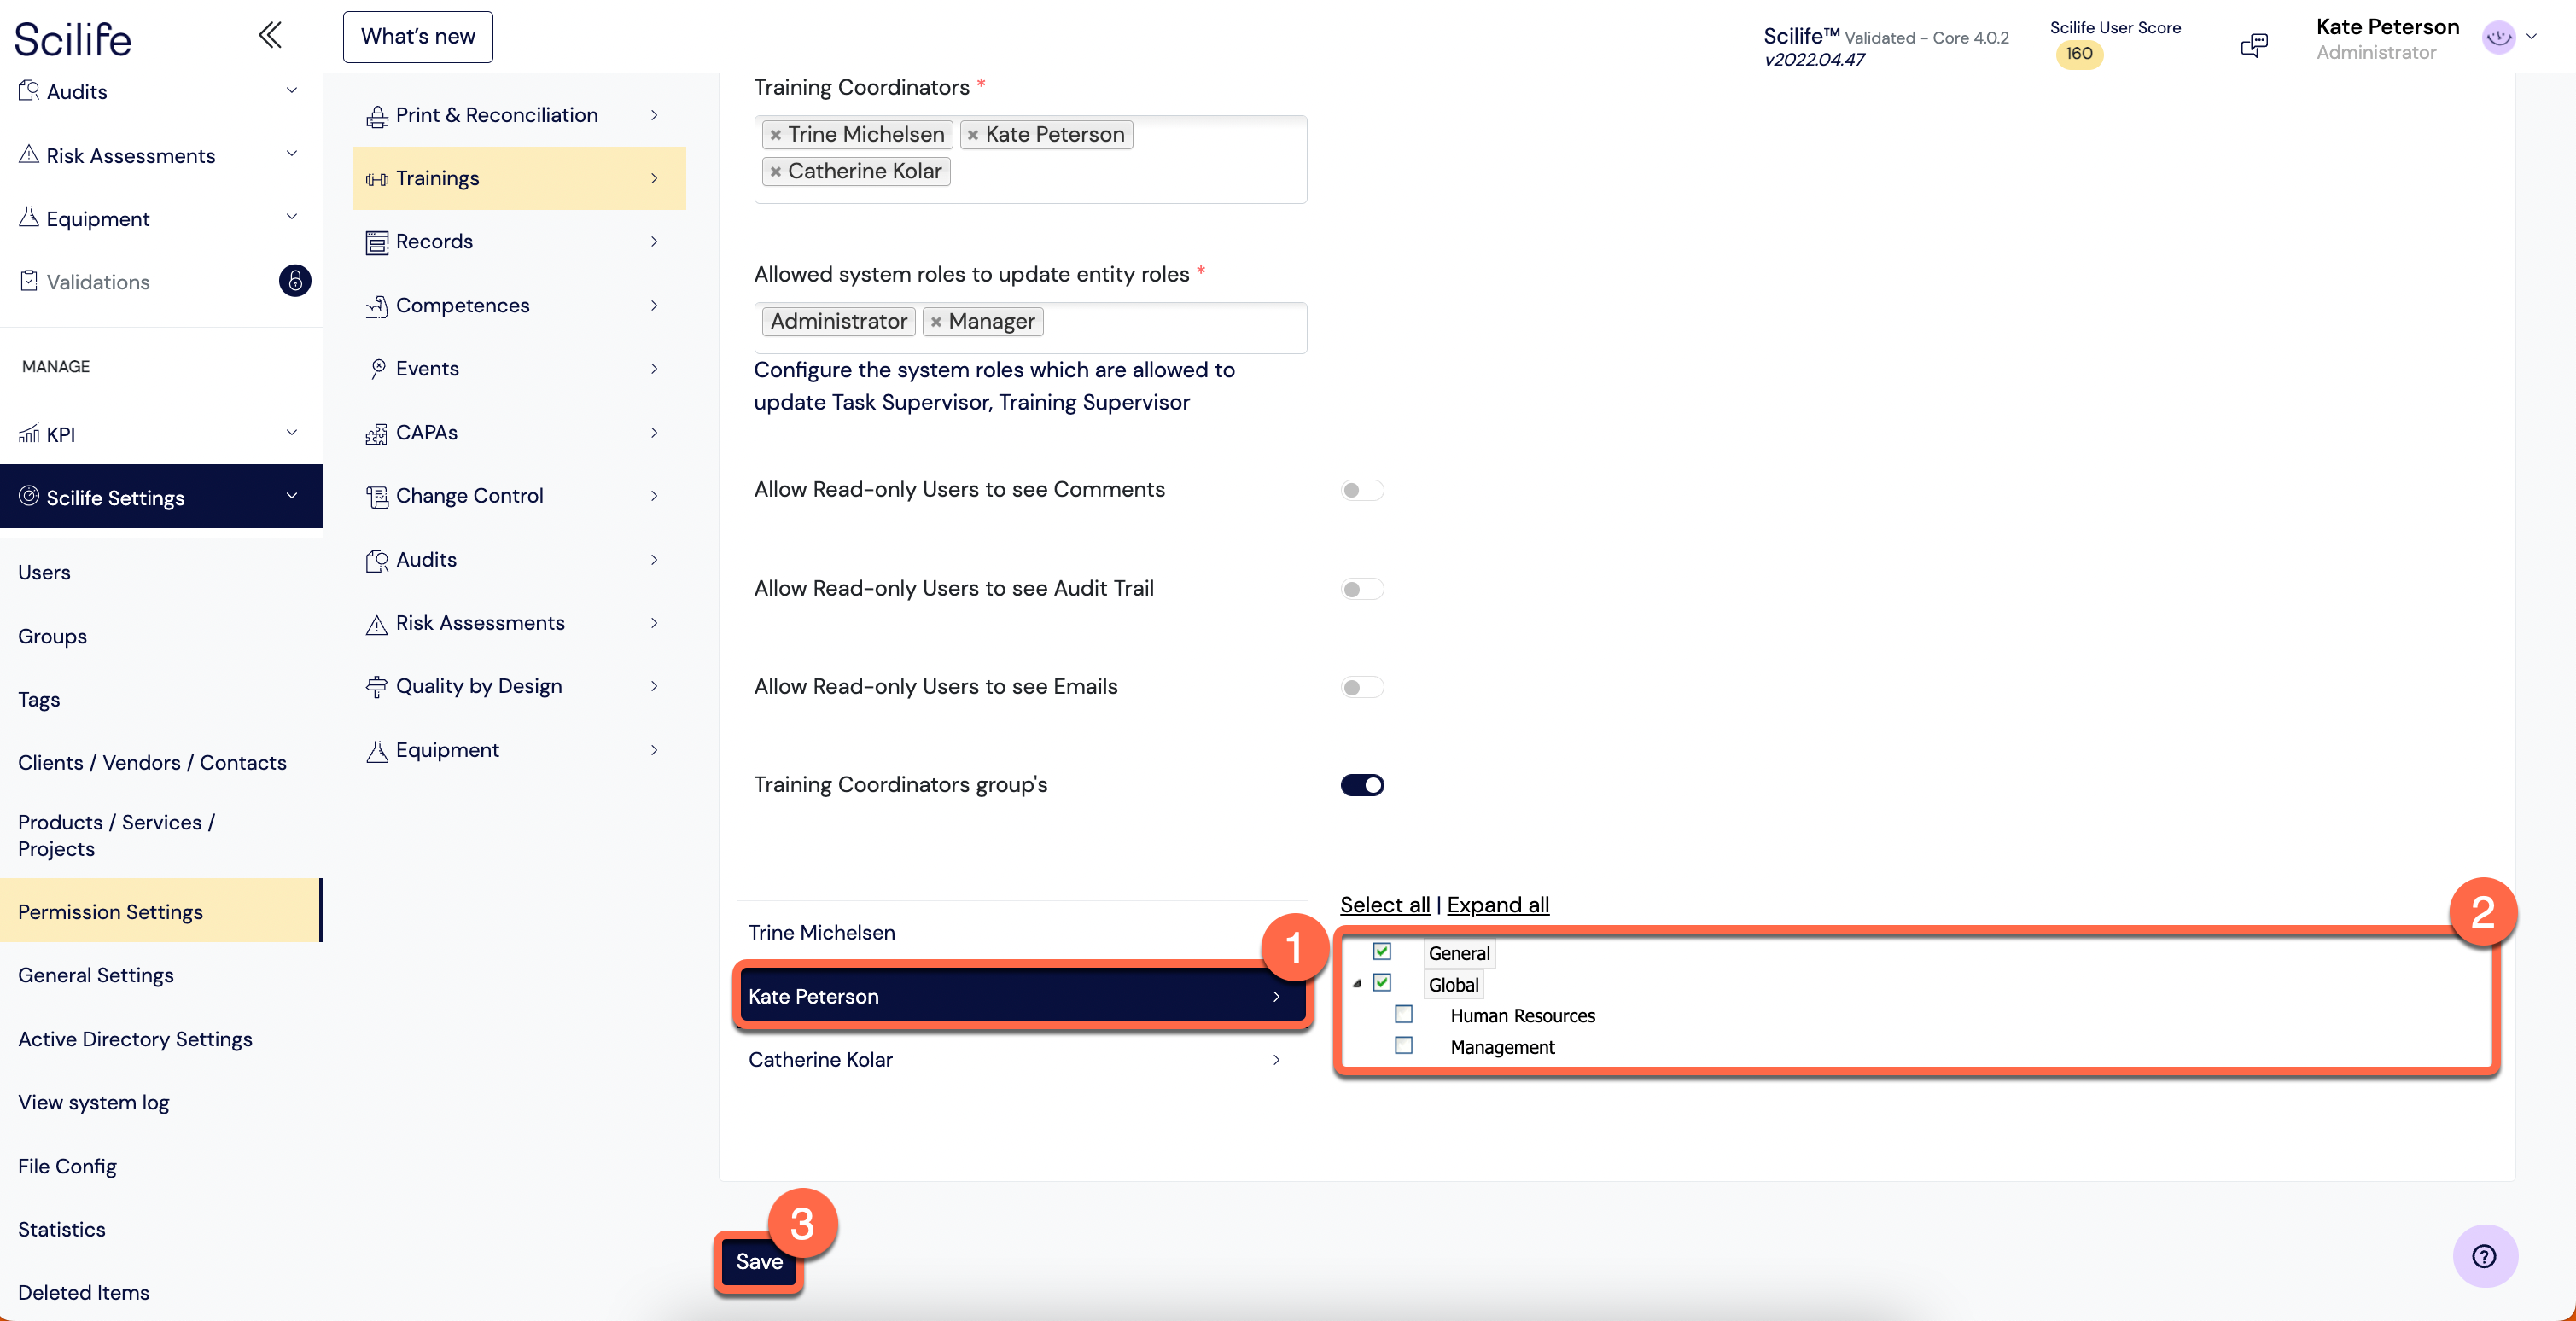
Task: Click the Kate Peterson avatar icon
Action: click(2498, 38)
